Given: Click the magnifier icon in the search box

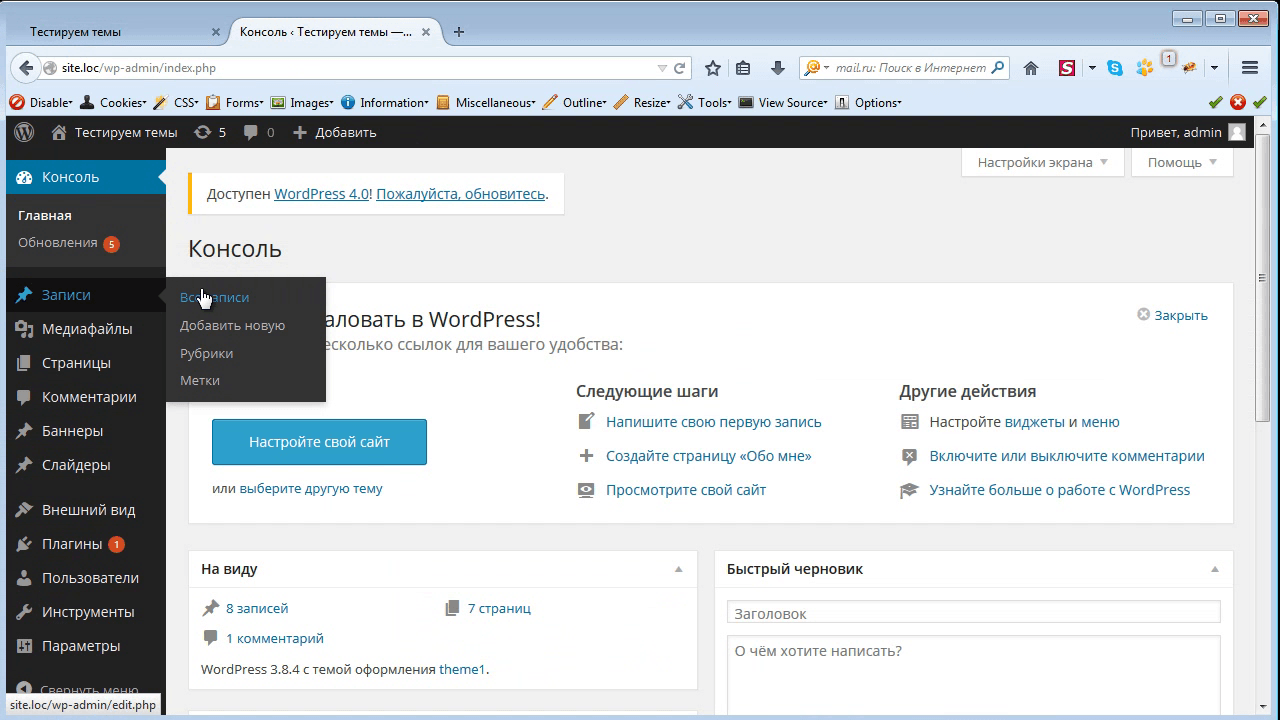Looking at the screenshot, I should pos(996,68).
